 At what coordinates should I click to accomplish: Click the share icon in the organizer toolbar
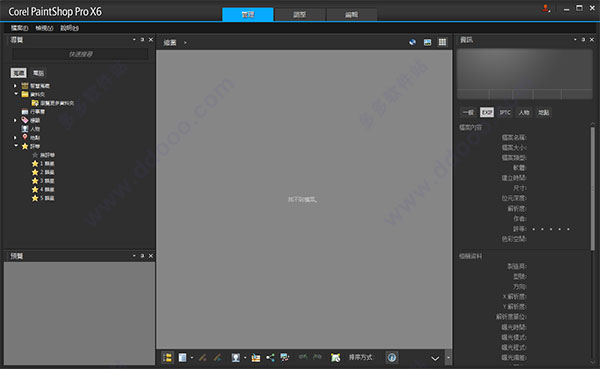coord(270,358)
